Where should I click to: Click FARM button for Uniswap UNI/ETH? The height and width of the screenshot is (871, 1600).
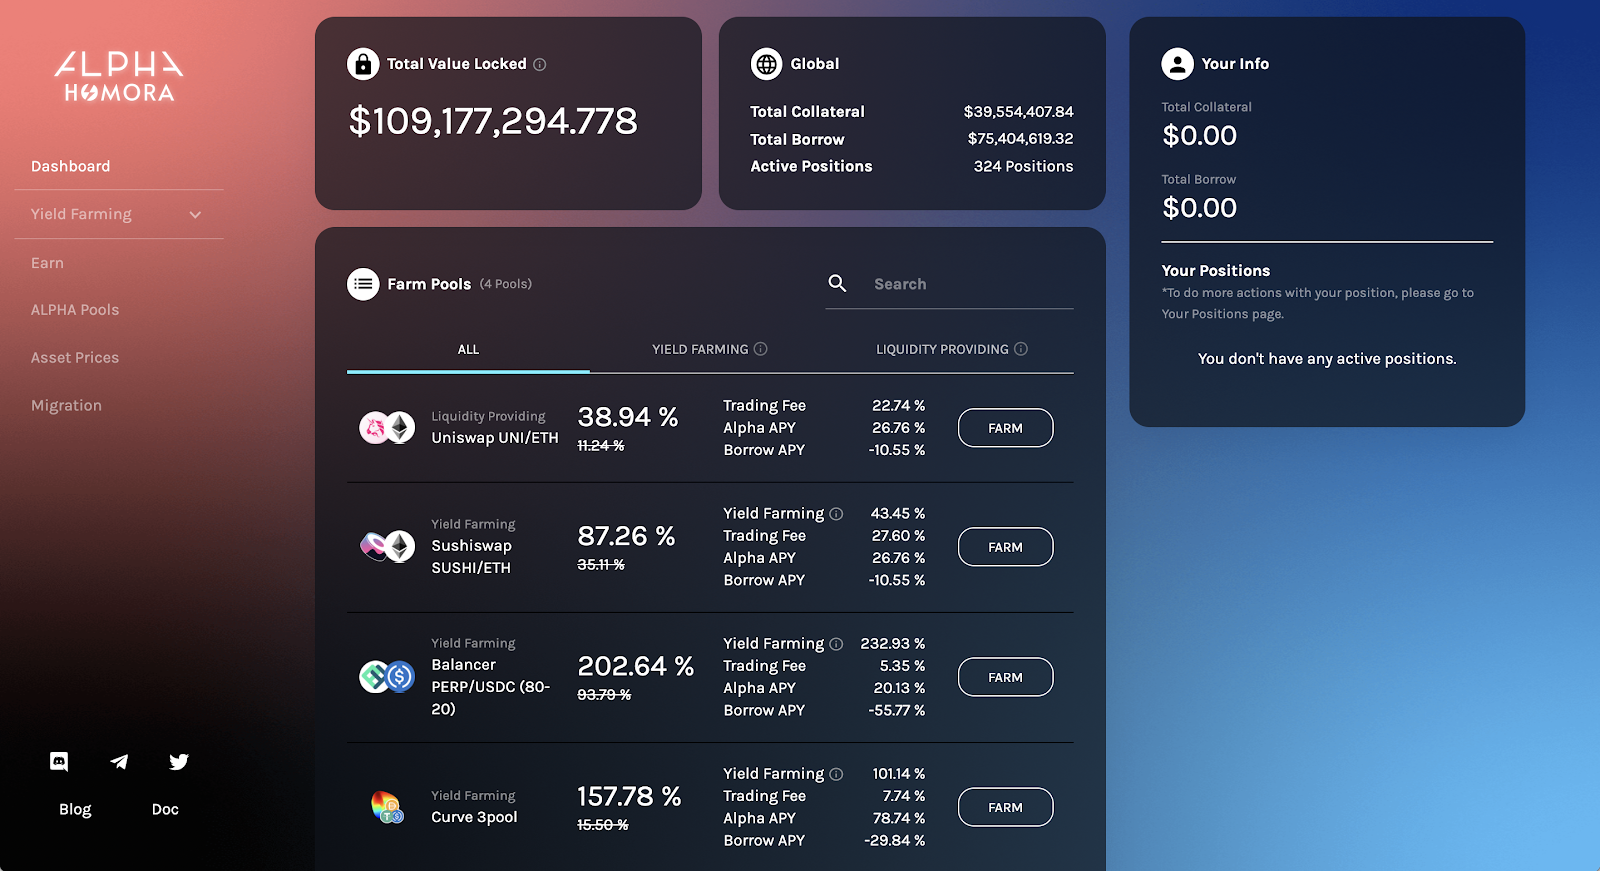1005,428
